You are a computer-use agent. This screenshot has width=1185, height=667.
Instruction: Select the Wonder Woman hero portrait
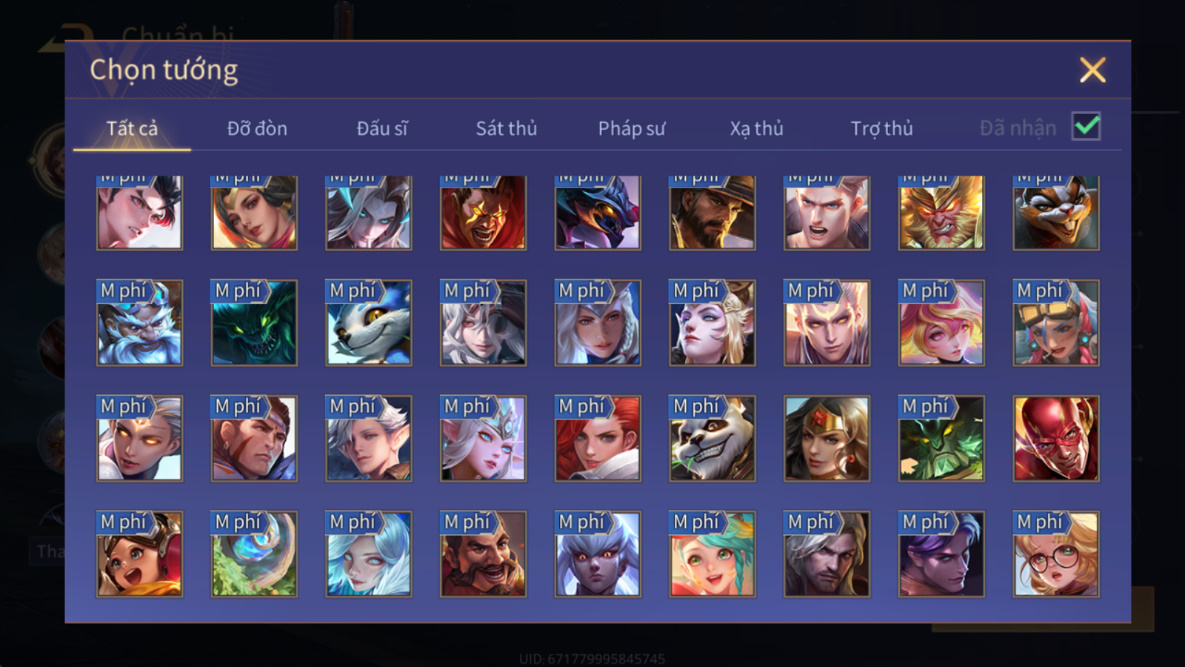[827, 438]
